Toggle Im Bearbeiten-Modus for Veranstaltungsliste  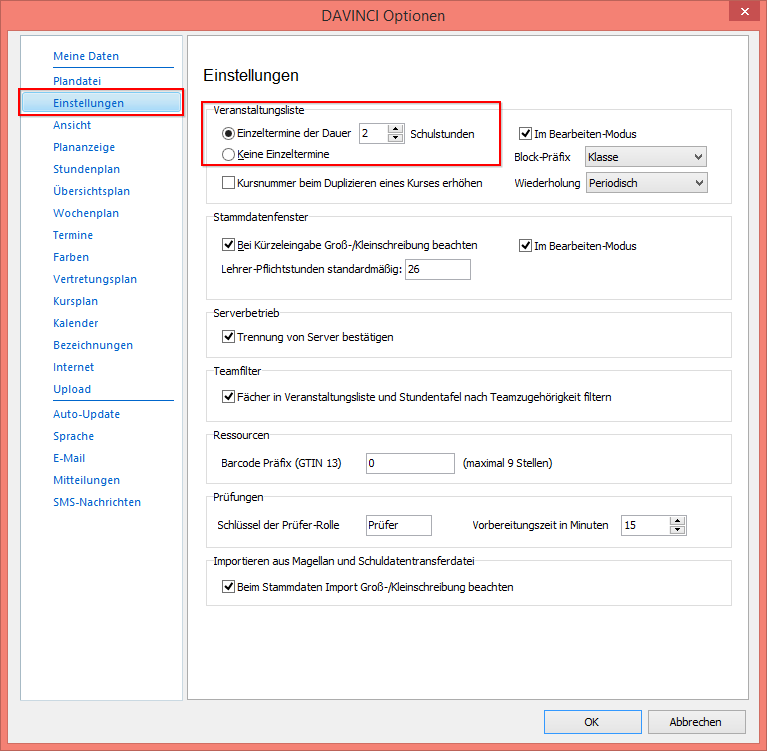coord(525,133)
